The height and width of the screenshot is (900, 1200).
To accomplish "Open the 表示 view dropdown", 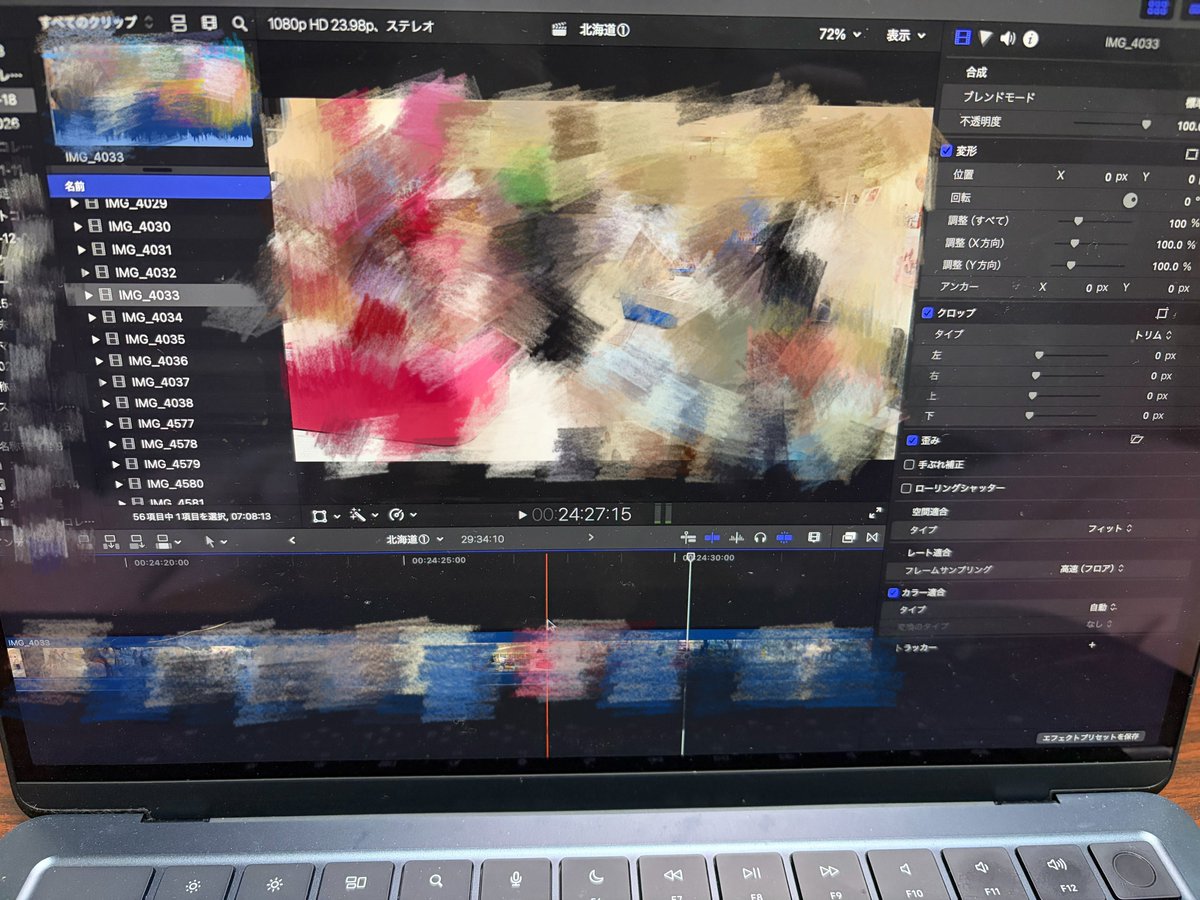I will (904, 35).
